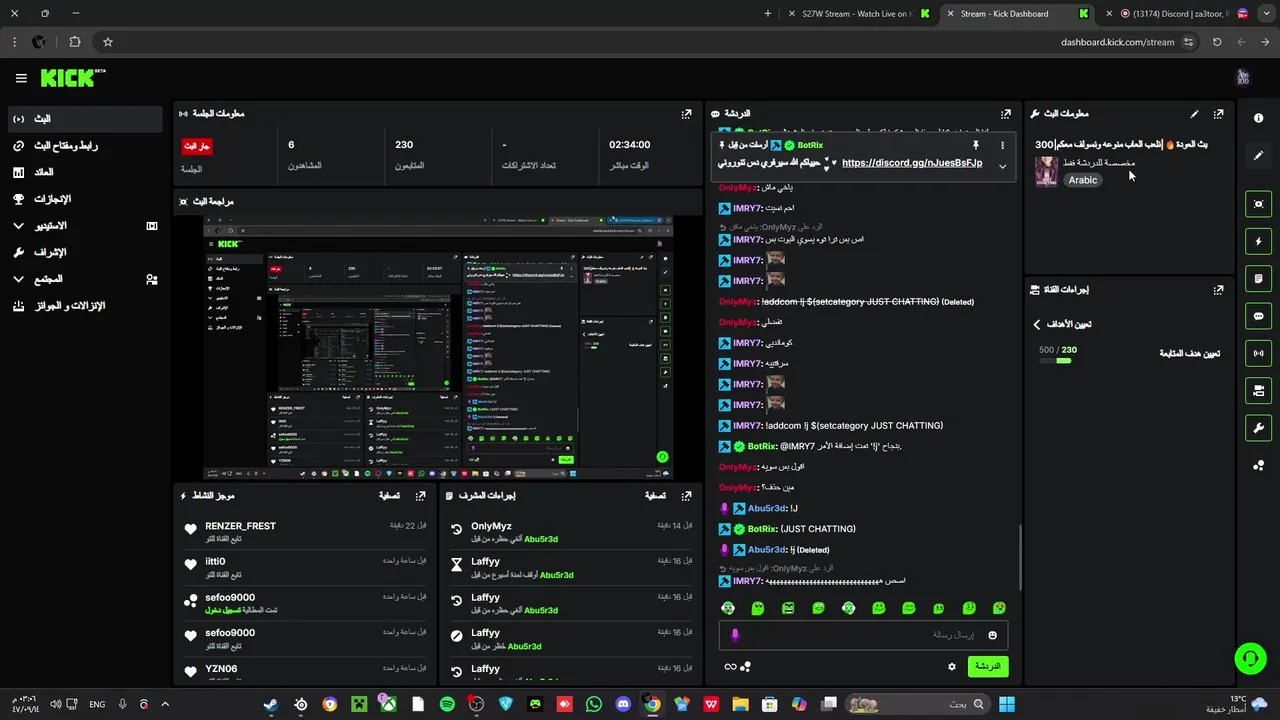This screenshot has height=720, width=1280.
Task: Click the red جار البث live badge
Action: (196, 146)
